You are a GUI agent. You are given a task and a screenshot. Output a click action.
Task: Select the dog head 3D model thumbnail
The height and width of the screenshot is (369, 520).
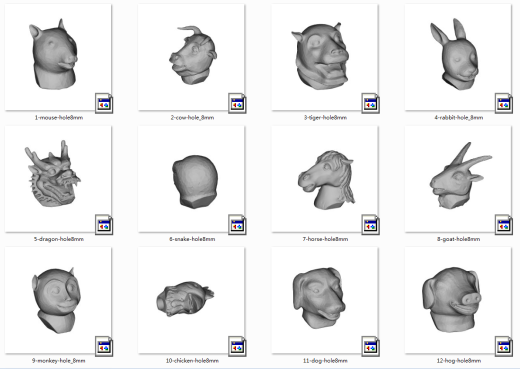pos(325,300)
